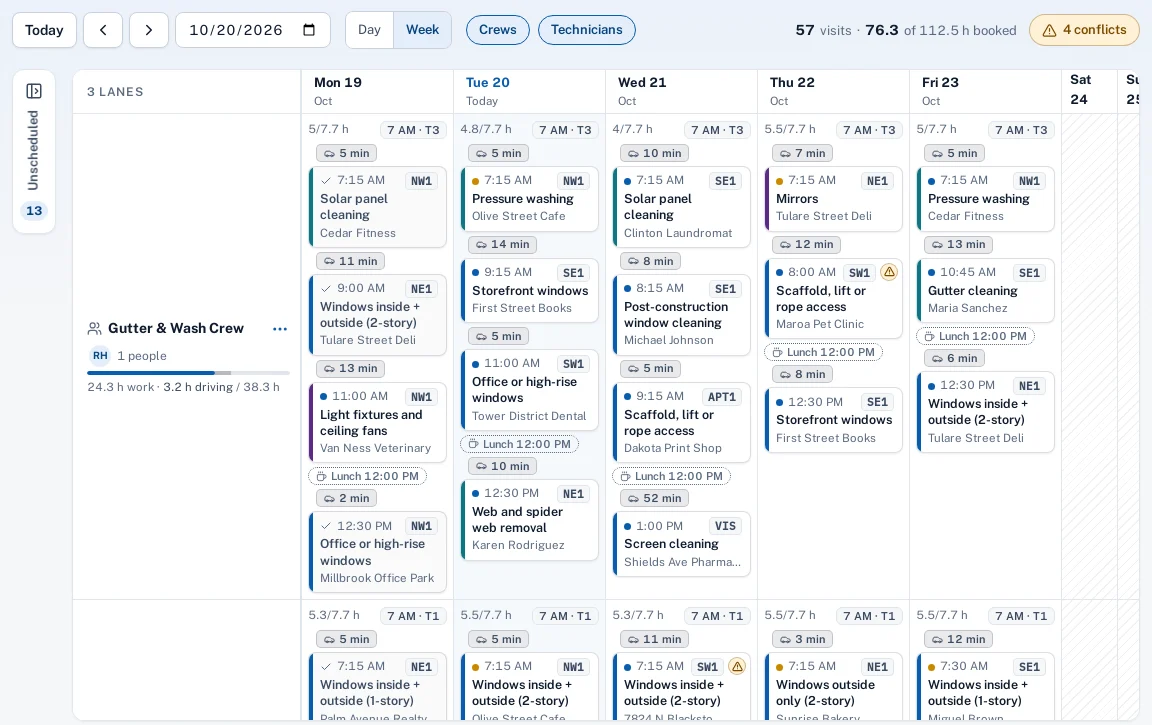Screen dimensions: 1152x725
Task: Click the 14 min drive chip on Tuesday
Action: point(502,245)
